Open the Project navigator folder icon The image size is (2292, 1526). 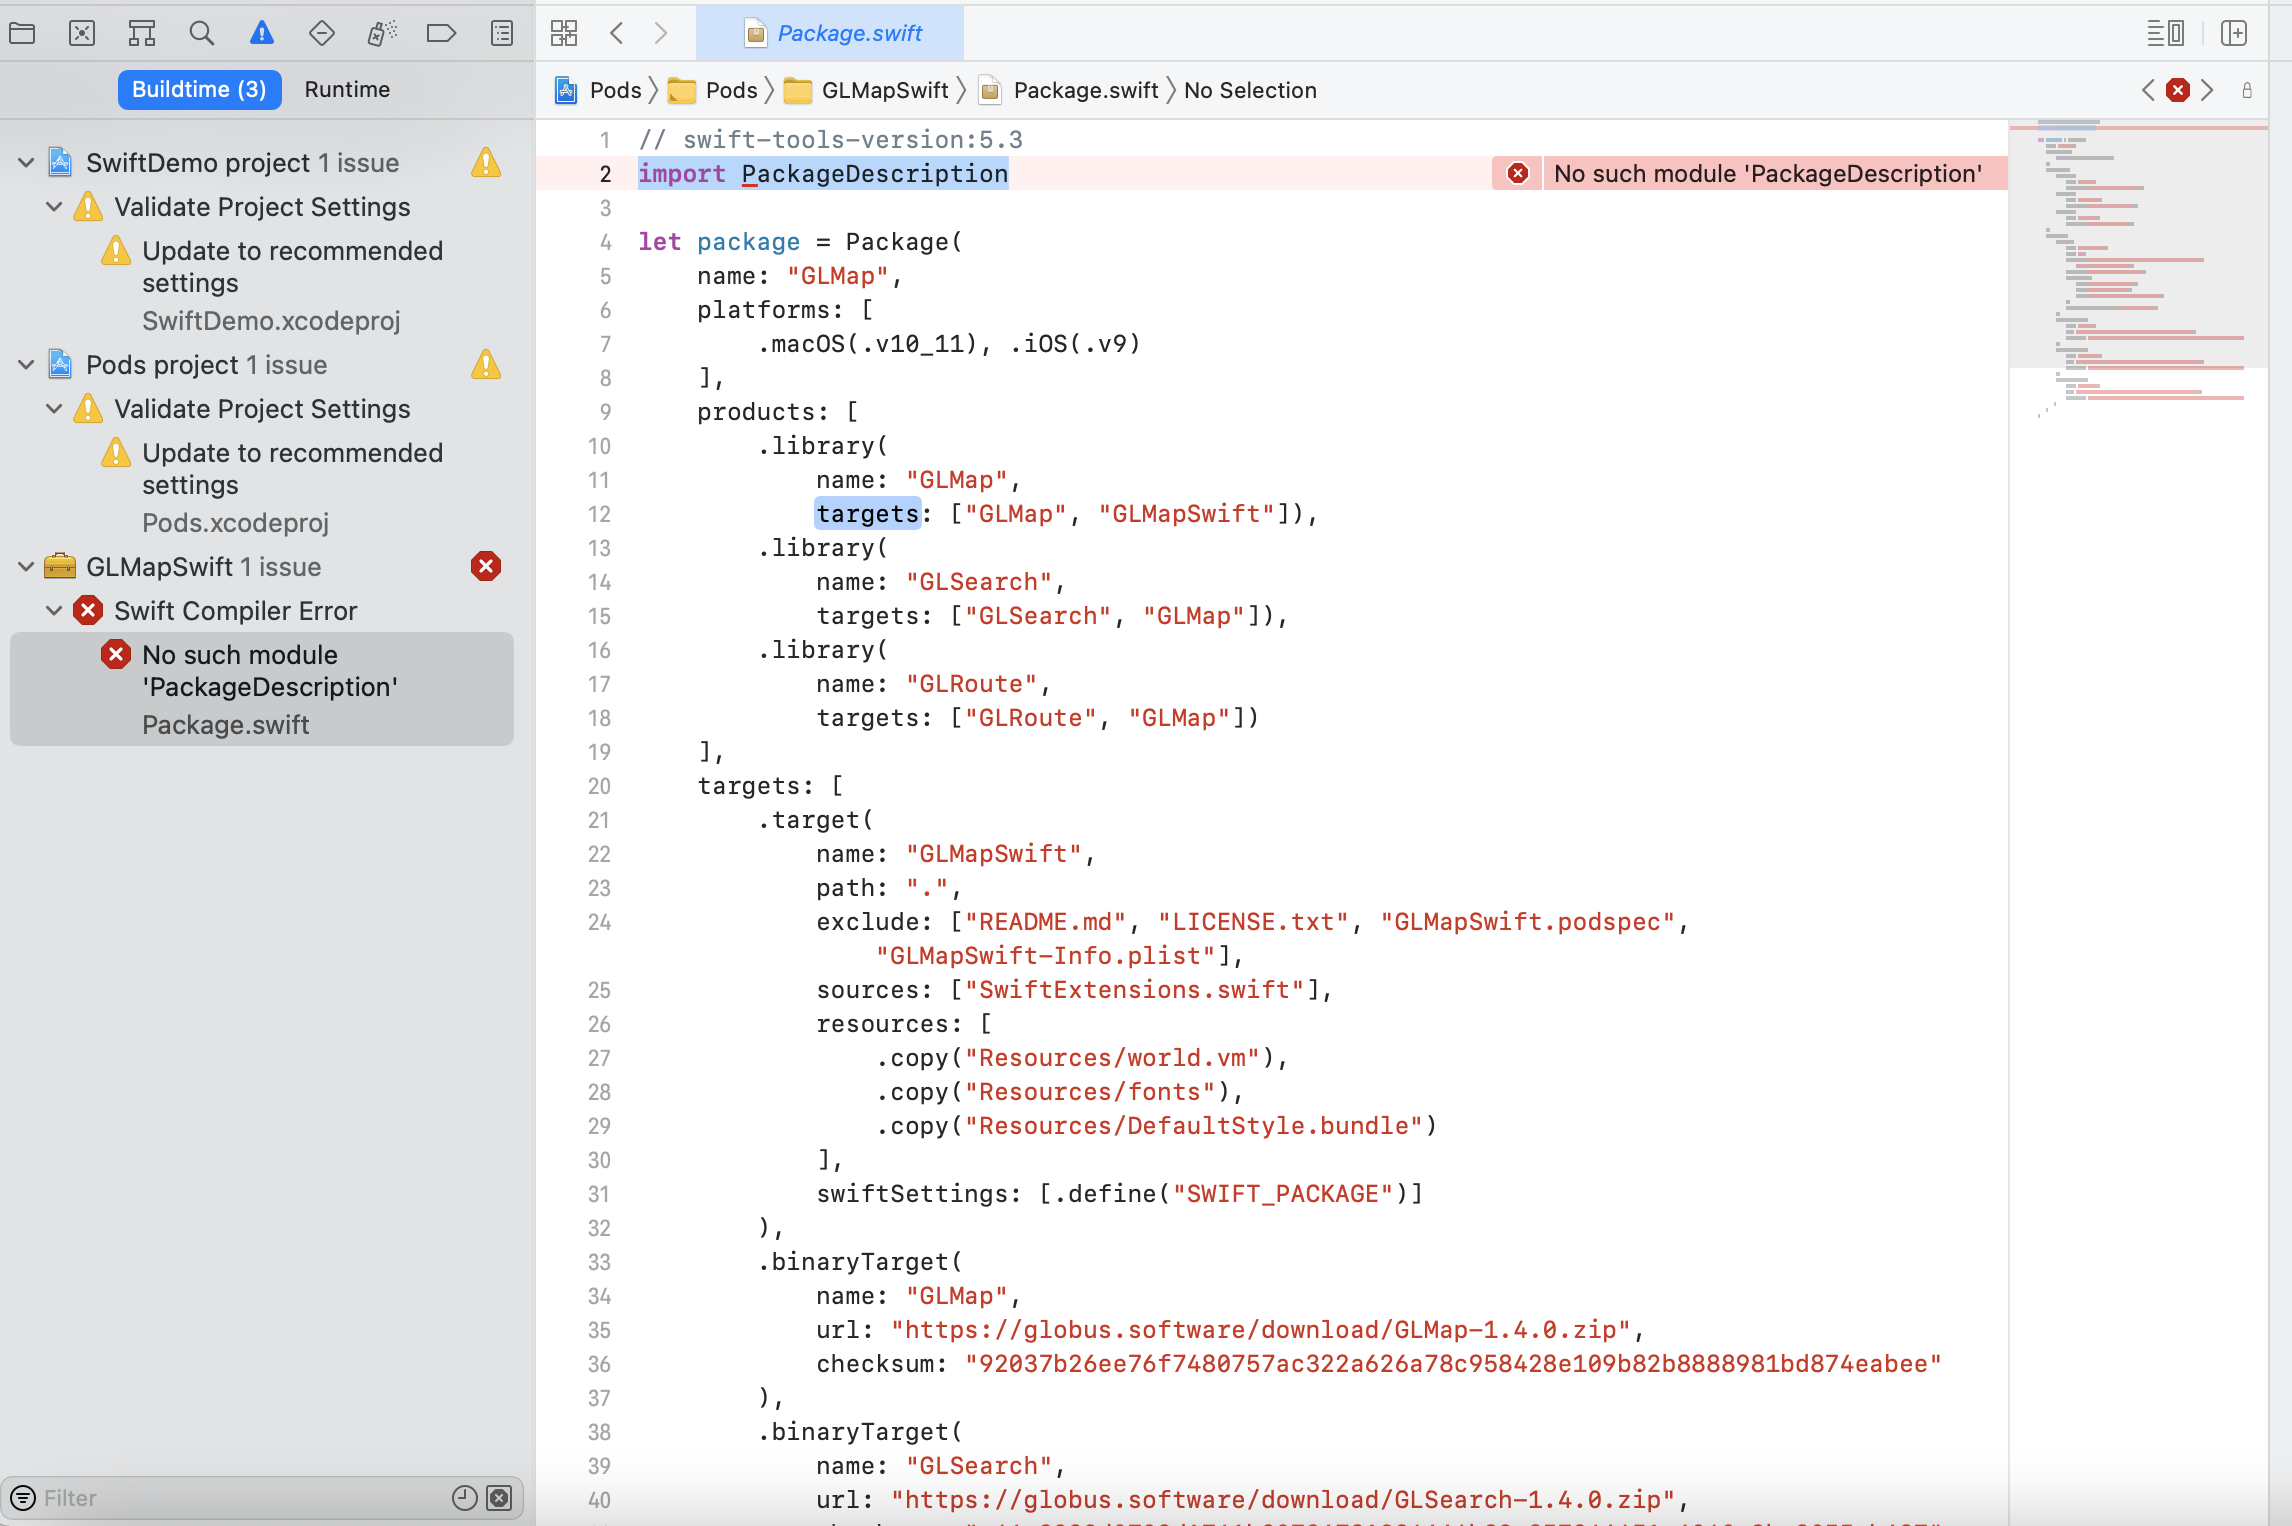tap(22, 33)
